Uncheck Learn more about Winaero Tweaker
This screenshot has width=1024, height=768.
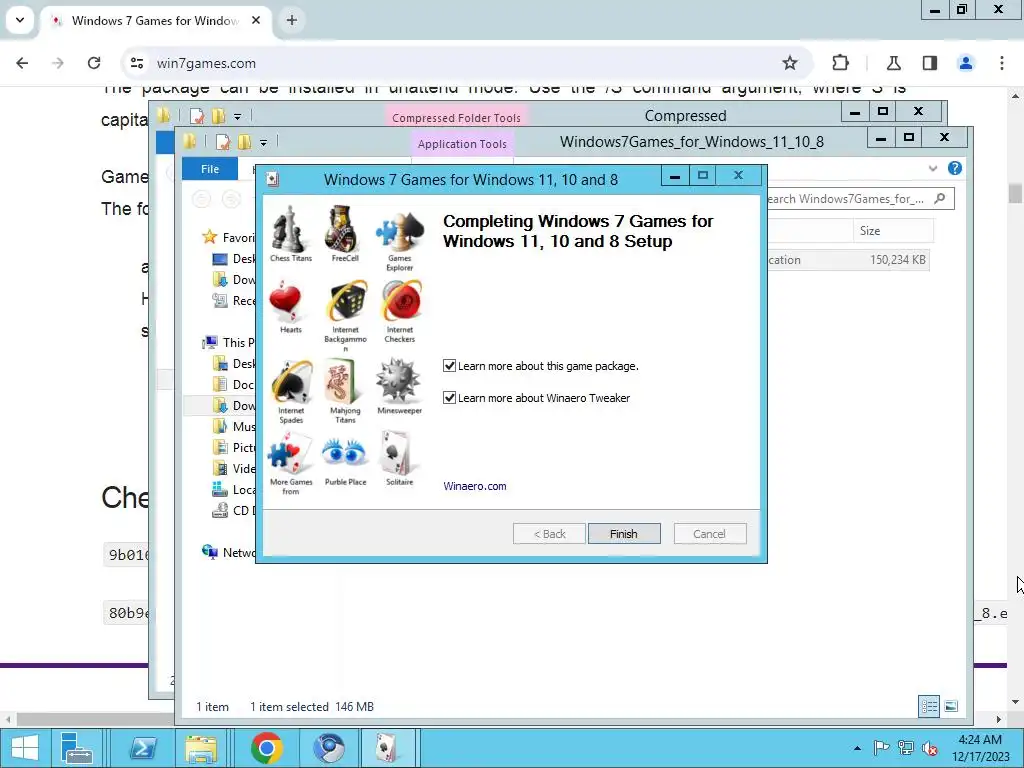[x=449, y=398]
